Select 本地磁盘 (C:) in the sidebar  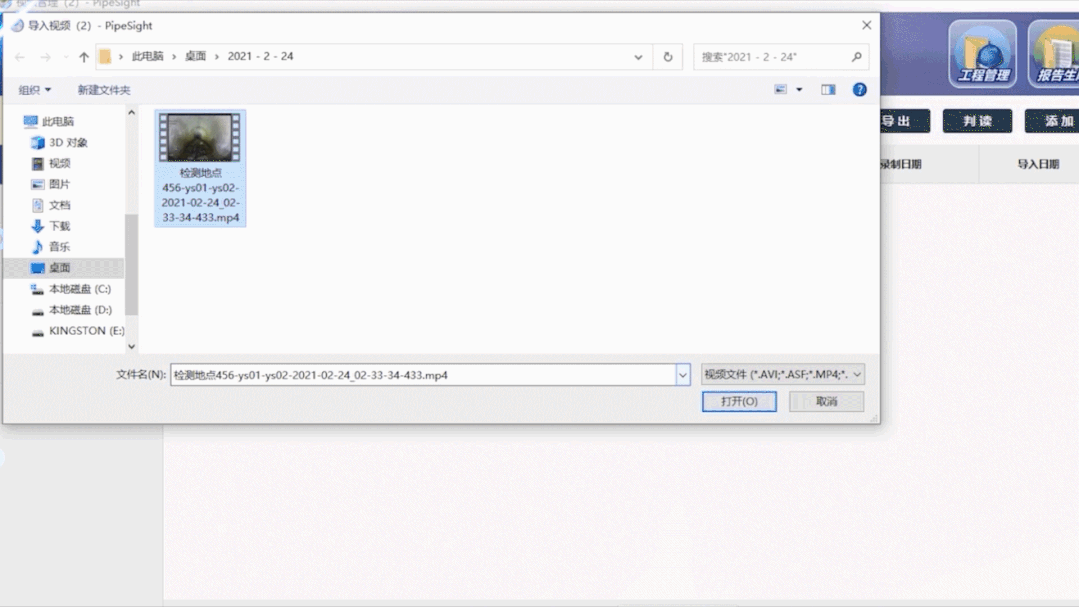pyautogui.click(x=79, y=289)
